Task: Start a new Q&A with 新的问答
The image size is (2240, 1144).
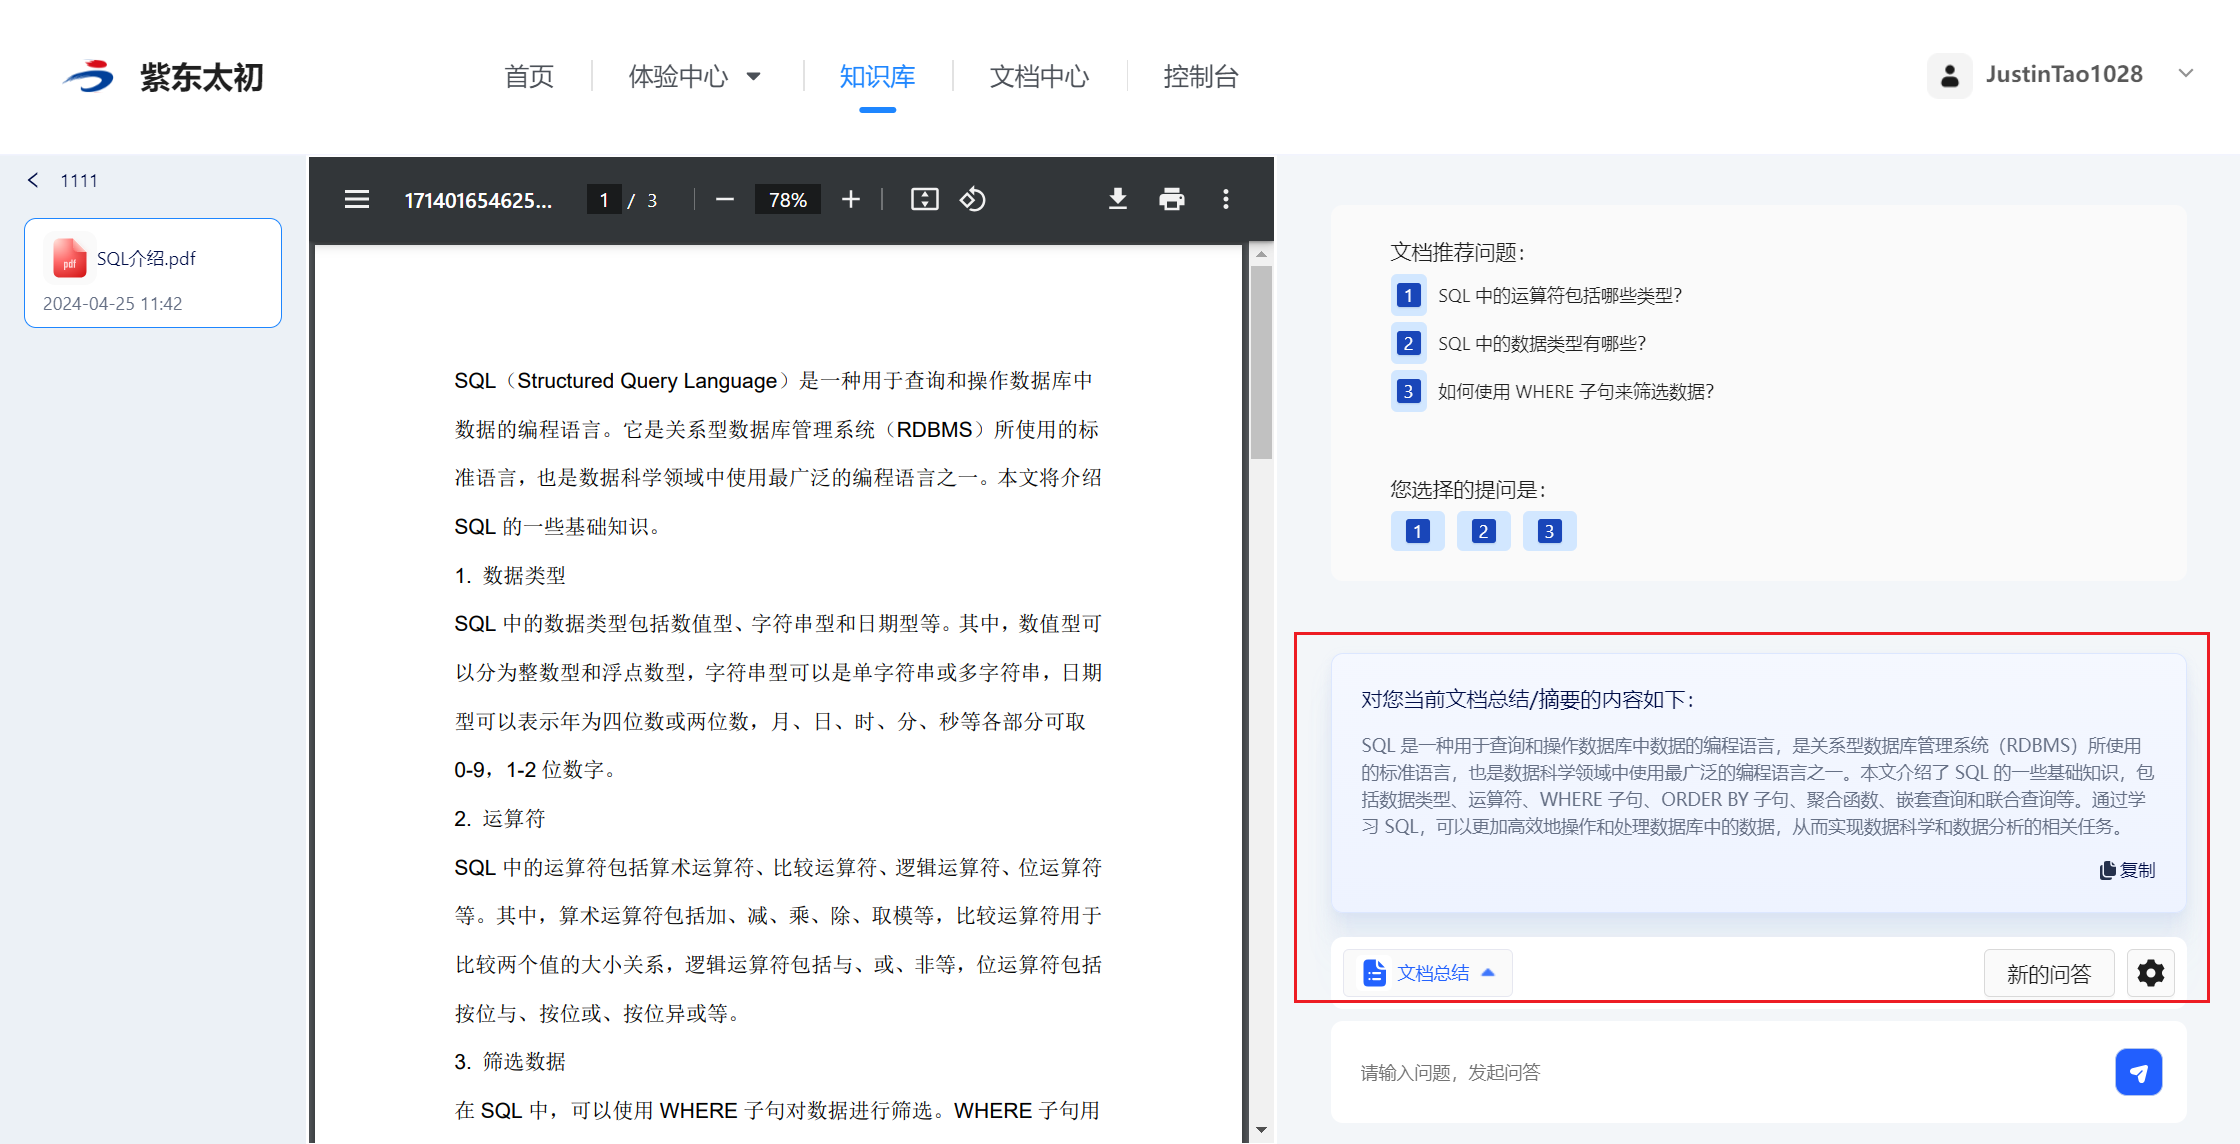Action: 2048,974
